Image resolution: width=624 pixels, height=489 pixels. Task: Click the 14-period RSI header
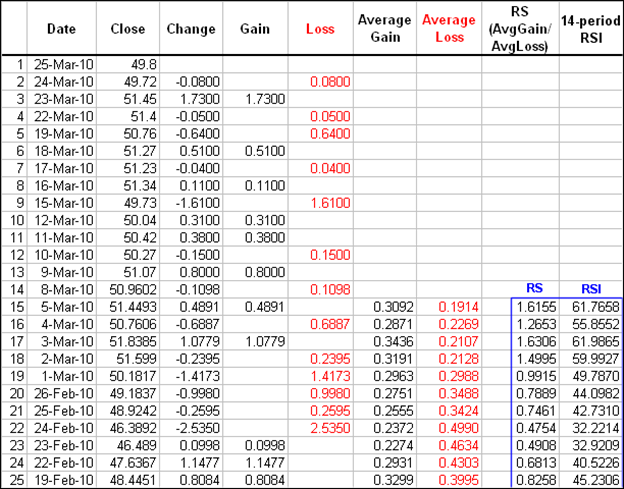click(591, 29)
